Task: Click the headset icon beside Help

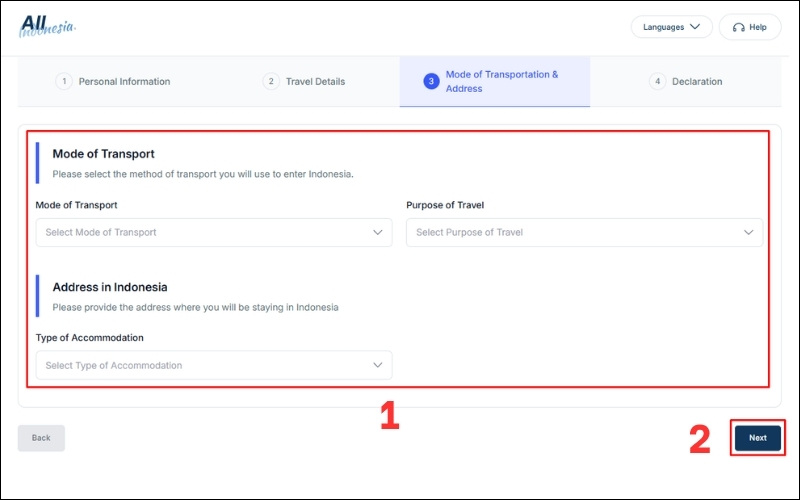Action: click(x=738, y=27)
